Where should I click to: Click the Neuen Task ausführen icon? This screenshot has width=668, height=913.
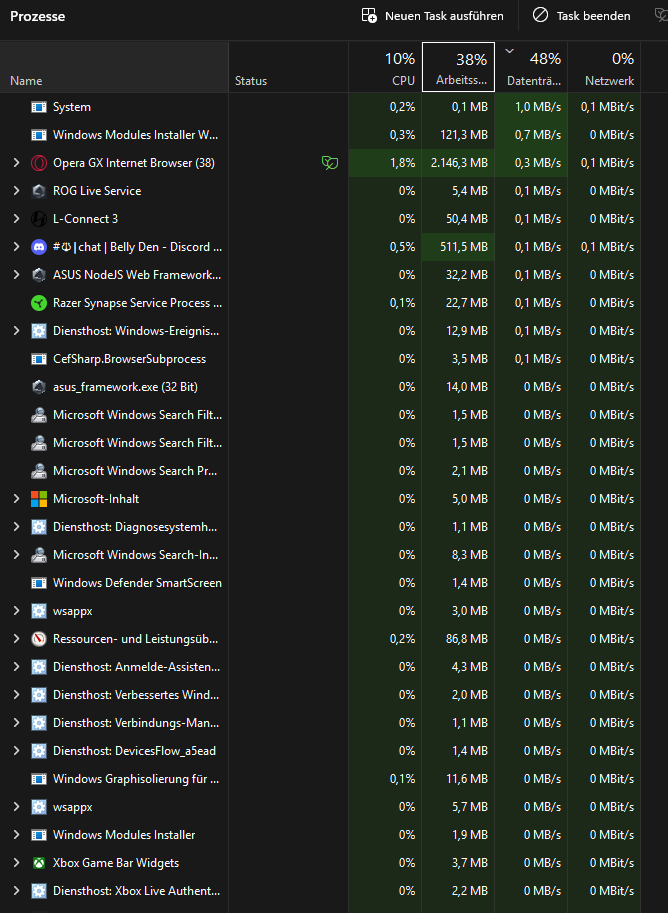pos(369,16)
